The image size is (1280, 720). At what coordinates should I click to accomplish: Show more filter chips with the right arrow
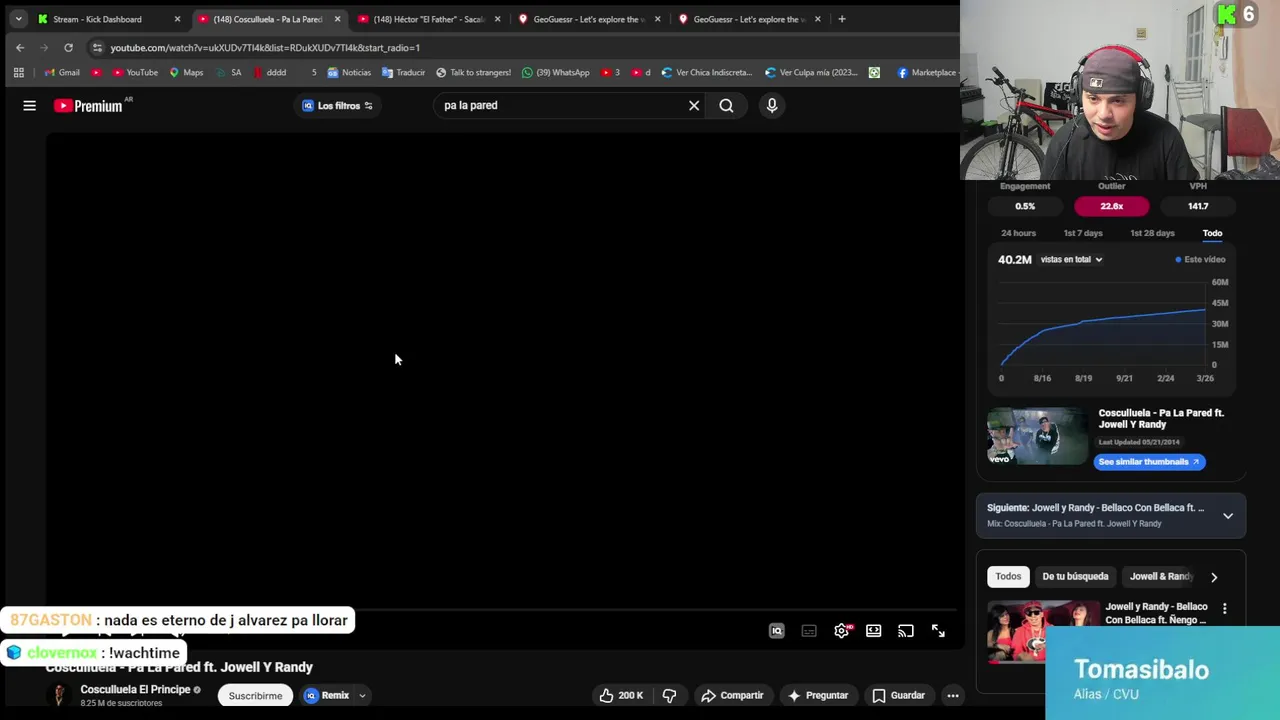click(1214, 577)
